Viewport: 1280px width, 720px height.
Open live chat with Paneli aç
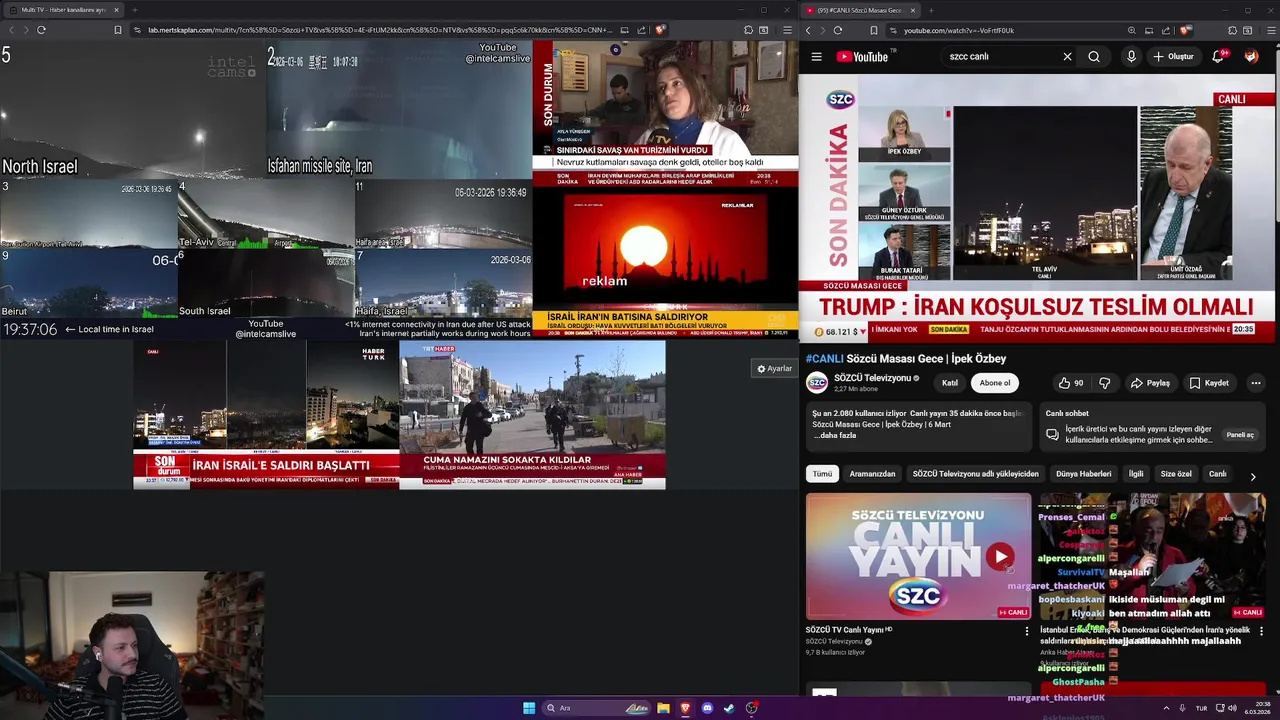pyautogui.click(x=1240, y=435)
